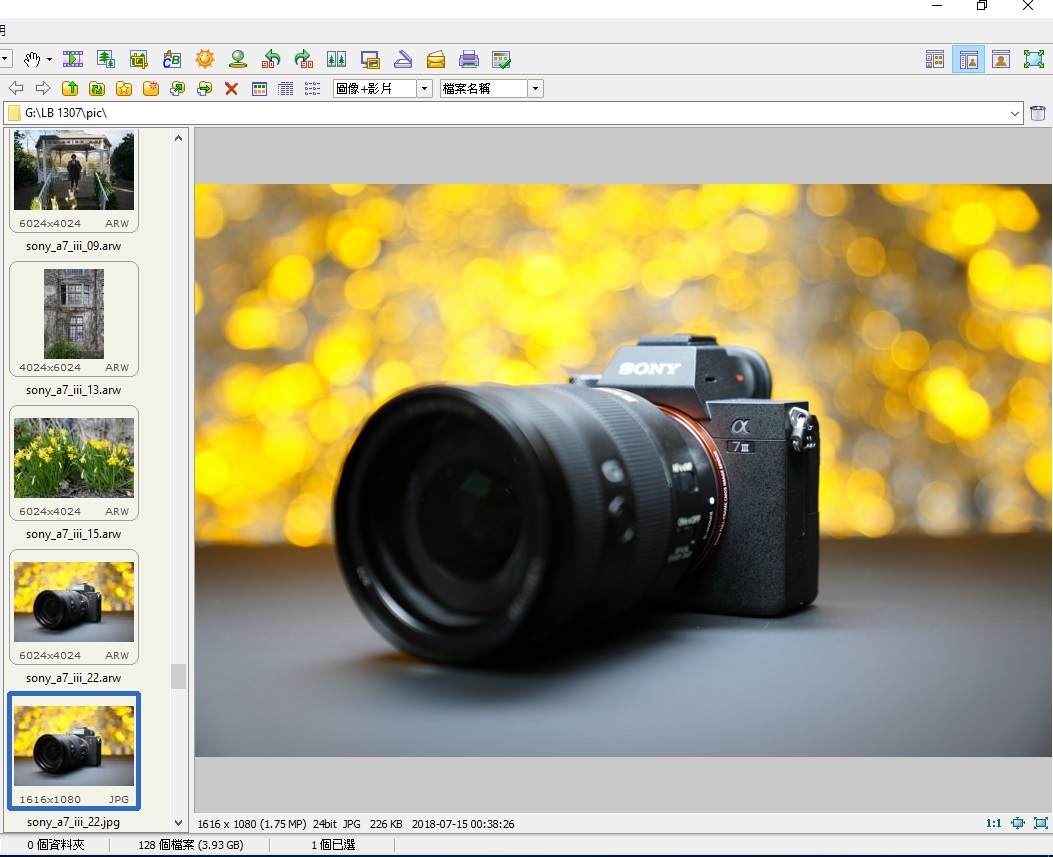The height and width of the screenshot is (857, 1053).
Task: Click the sony_a7_iii_13.arw filename label
Action: 74,390
